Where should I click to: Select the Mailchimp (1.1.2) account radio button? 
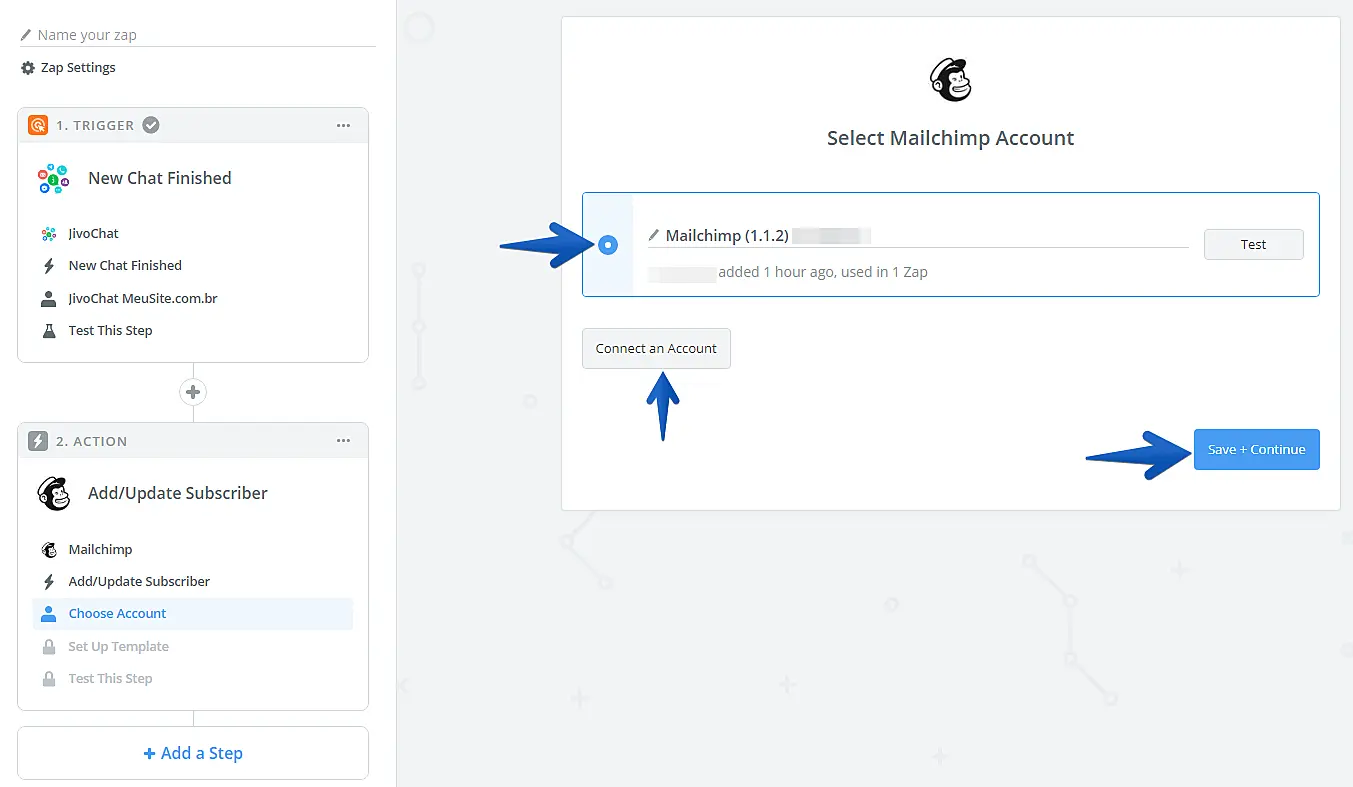tap(608, 245)
